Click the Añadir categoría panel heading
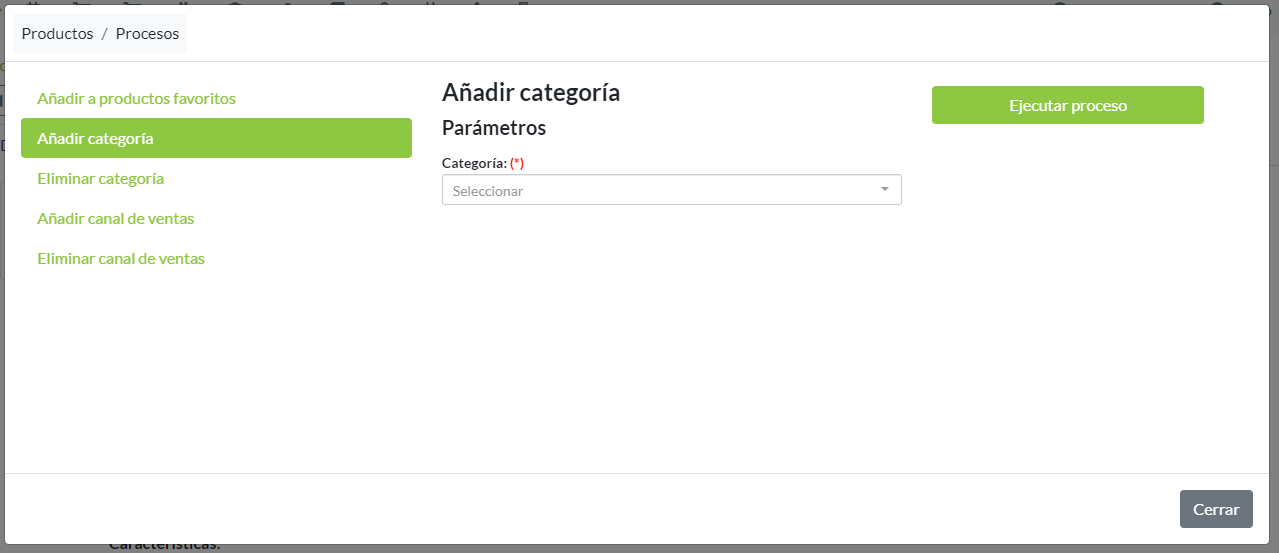The image size is (1279, 553). click(531, 93)
